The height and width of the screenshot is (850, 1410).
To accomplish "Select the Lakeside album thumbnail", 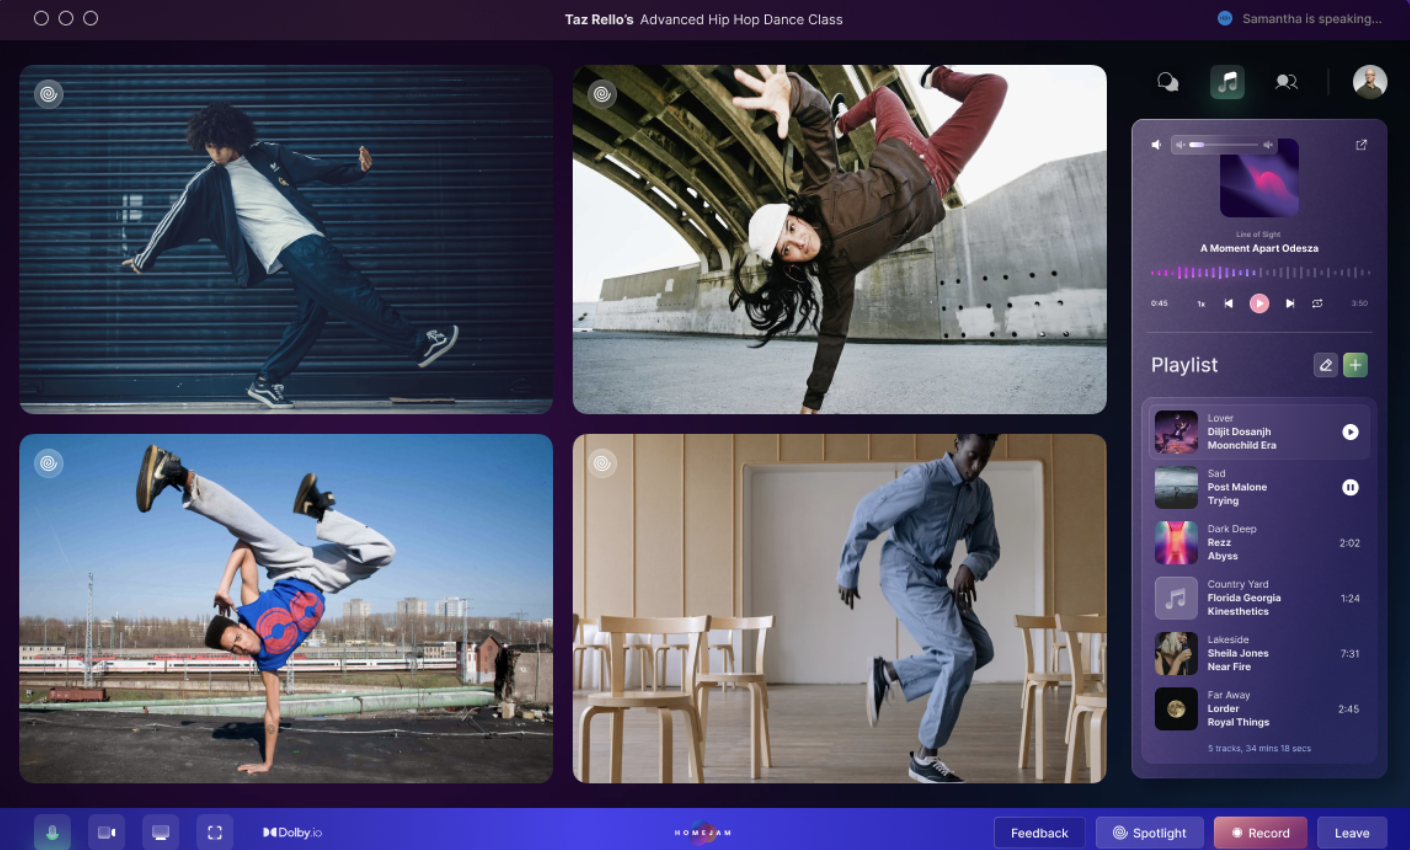I will pyautogui.click(x=1176, y=653).
